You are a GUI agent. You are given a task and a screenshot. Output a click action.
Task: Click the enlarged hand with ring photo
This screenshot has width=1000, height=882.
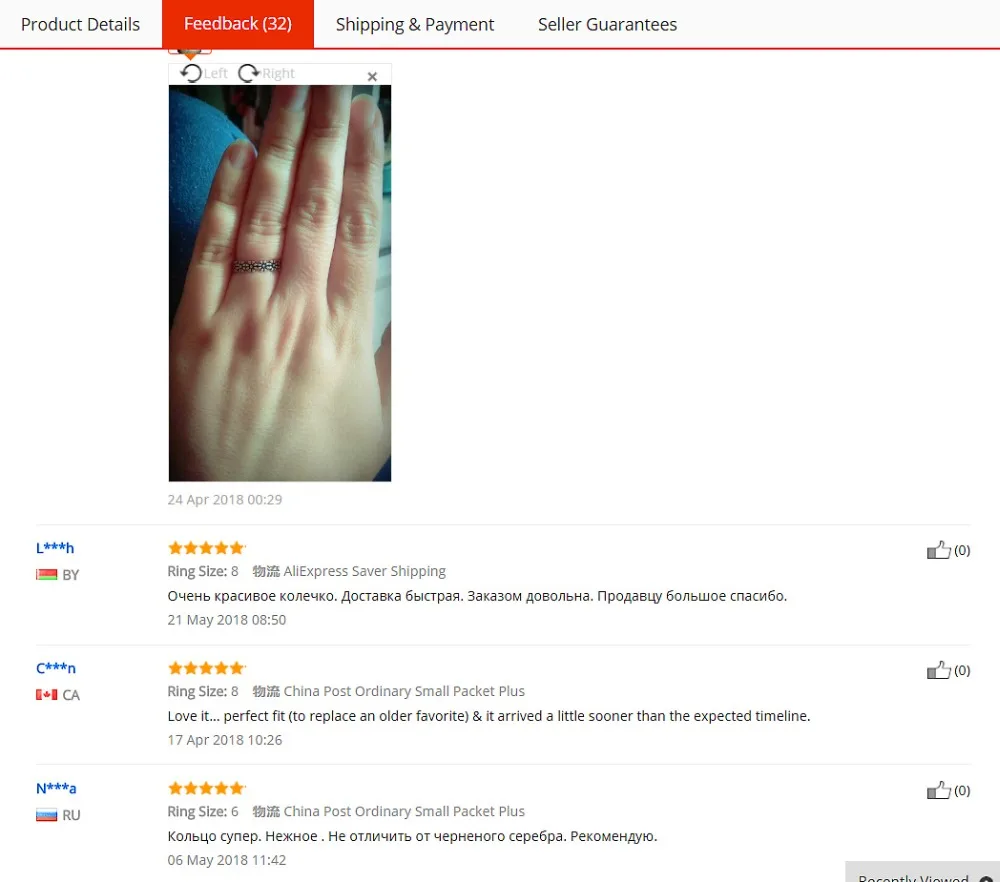279,283
